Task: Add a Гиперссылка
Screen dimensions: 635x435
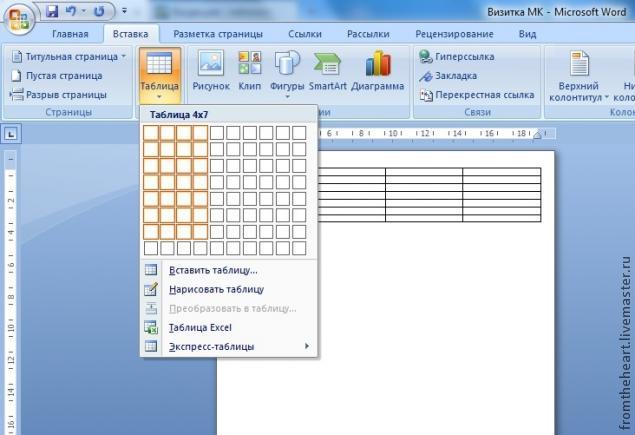Action: (x=457, y=56)
